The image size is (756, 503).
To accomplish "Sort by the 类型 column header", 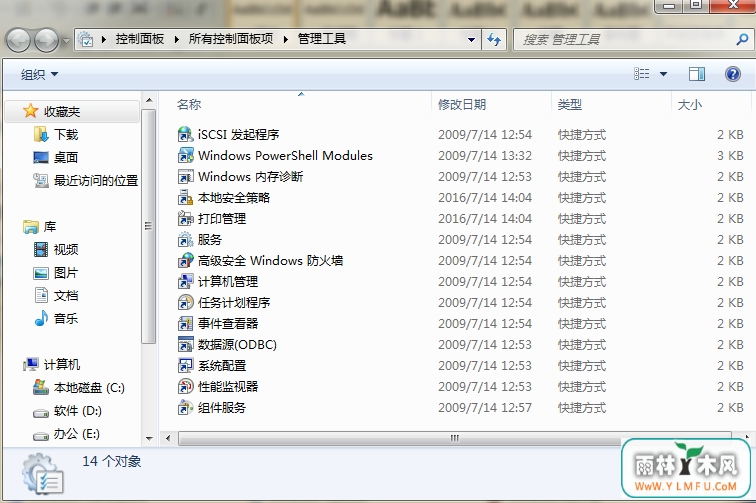I will pyautogui.click(x=569, y=104).
